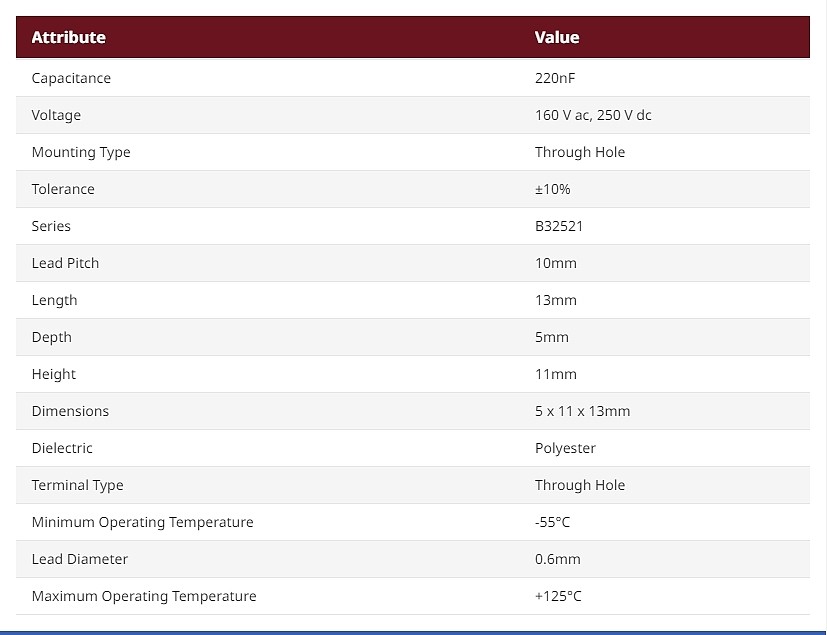This screenshot has height=635, width=827.
Task: Select 'Through Hole' in Terminal Type row
Action: point(580,485)
